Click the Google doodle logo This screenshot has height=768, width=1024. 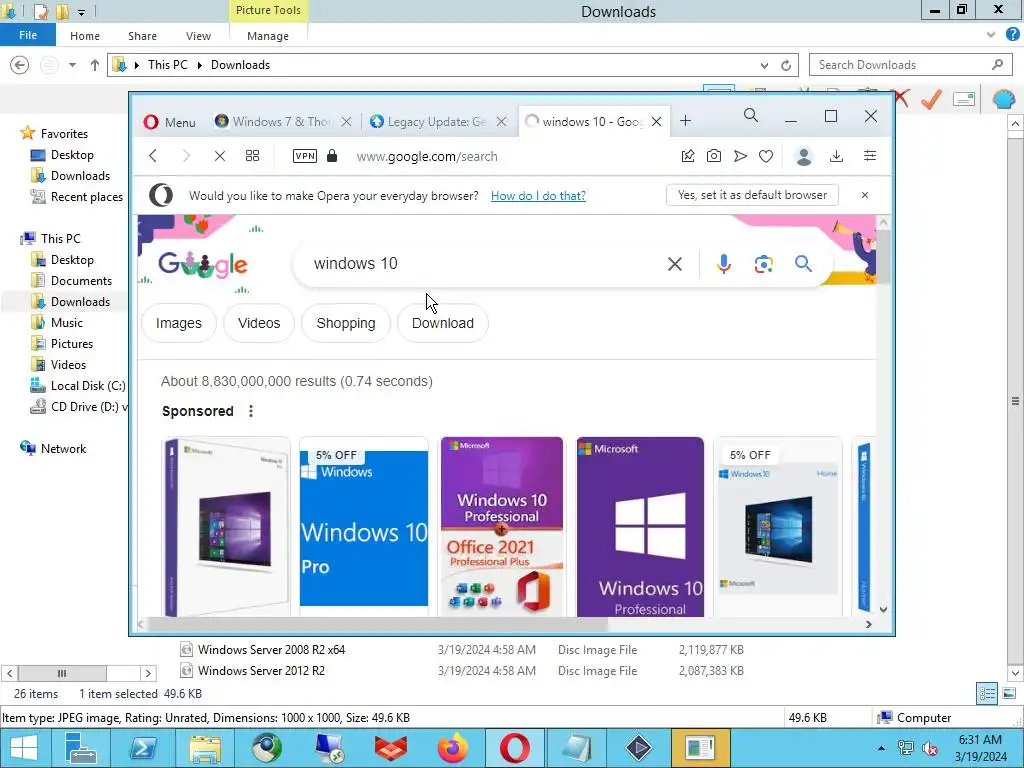(x=203, y=264)
